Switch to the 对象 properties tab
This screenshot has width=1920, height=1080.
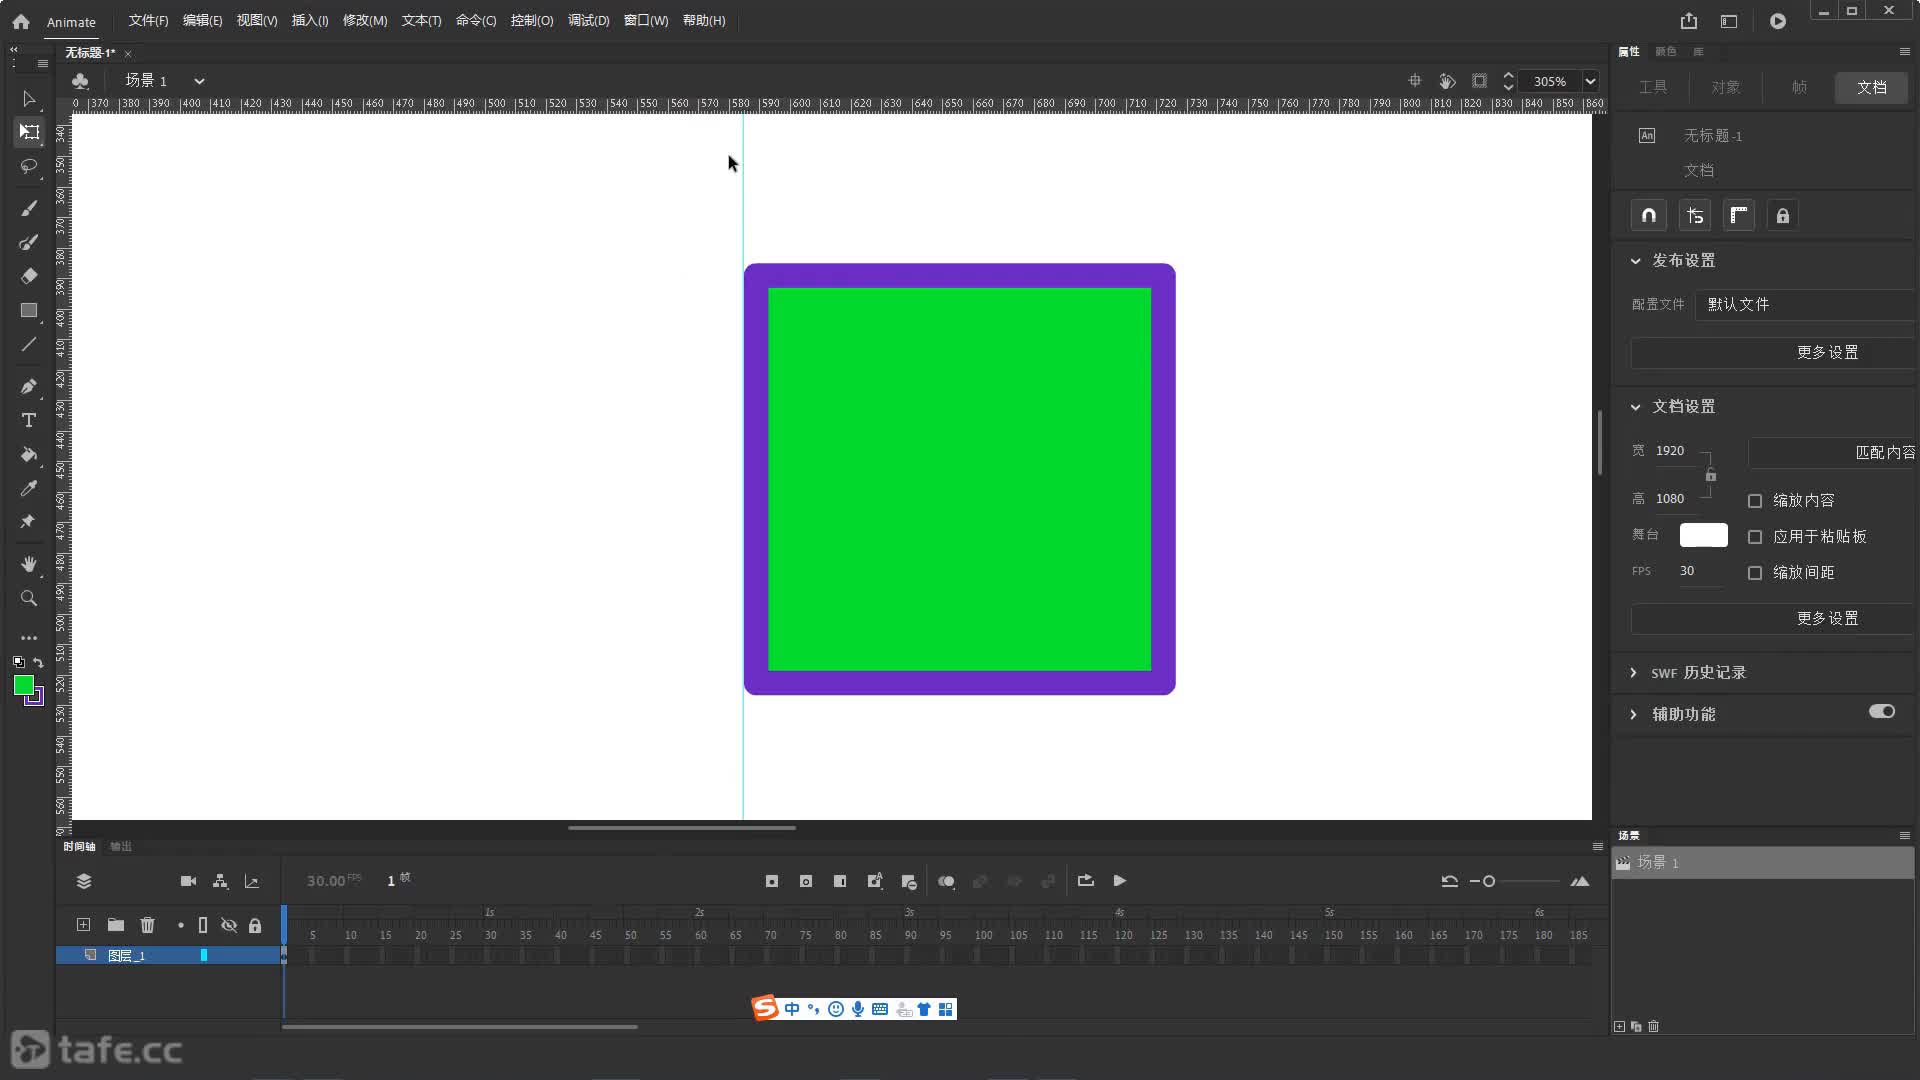pos(1725,87)
